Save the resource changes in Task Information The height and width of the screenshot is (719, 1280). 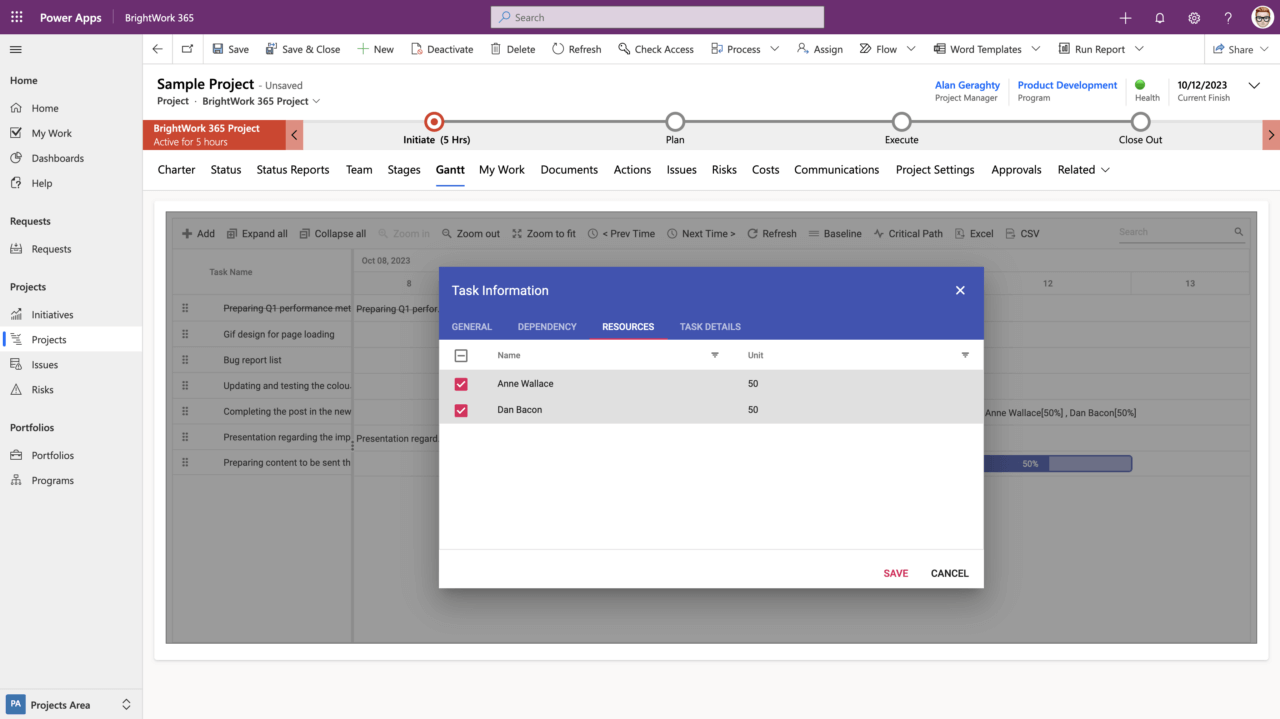click(895, 573)
